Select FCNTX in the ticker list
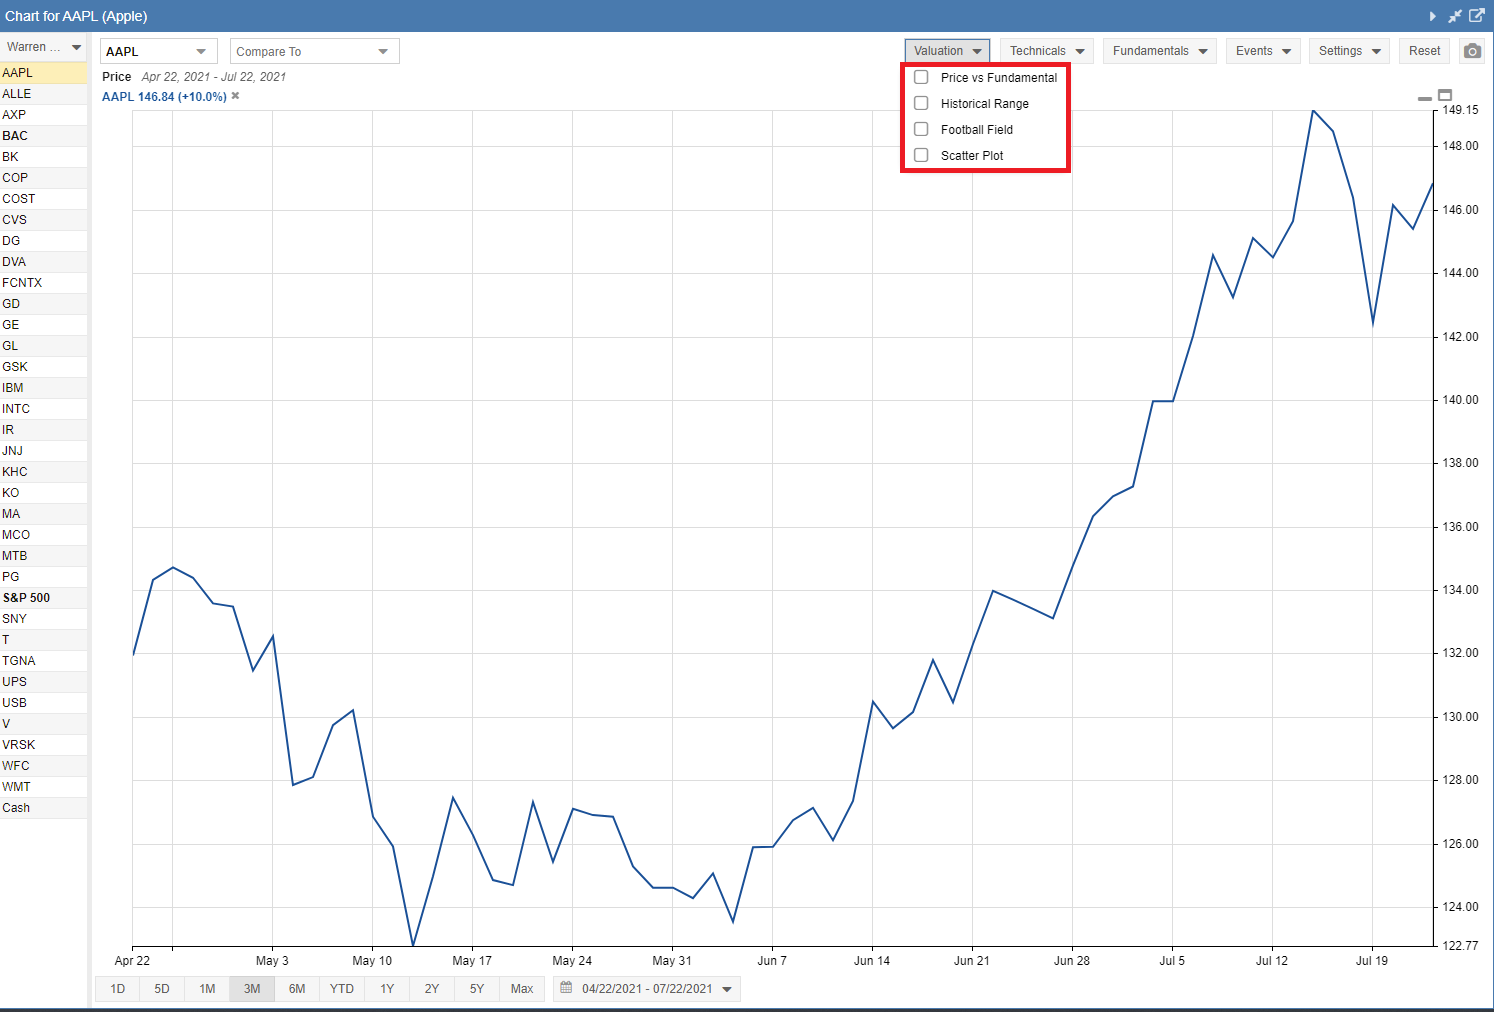Screen dimensions: 1494x1012 [44, 283]
